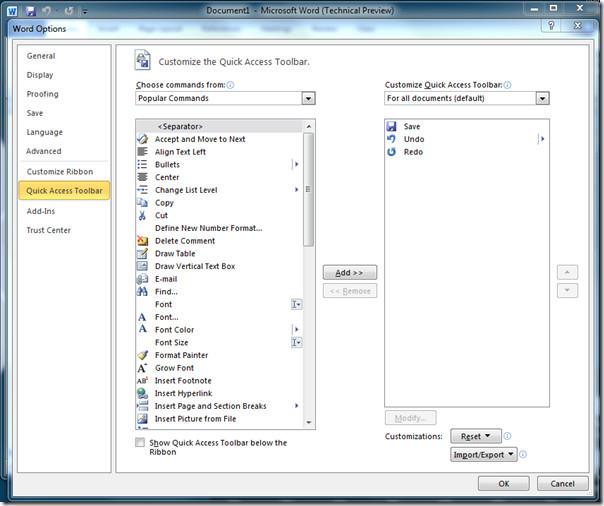Click the Add >> button
The height and width of the screenshot is (506, 604).
coord(349,272)
